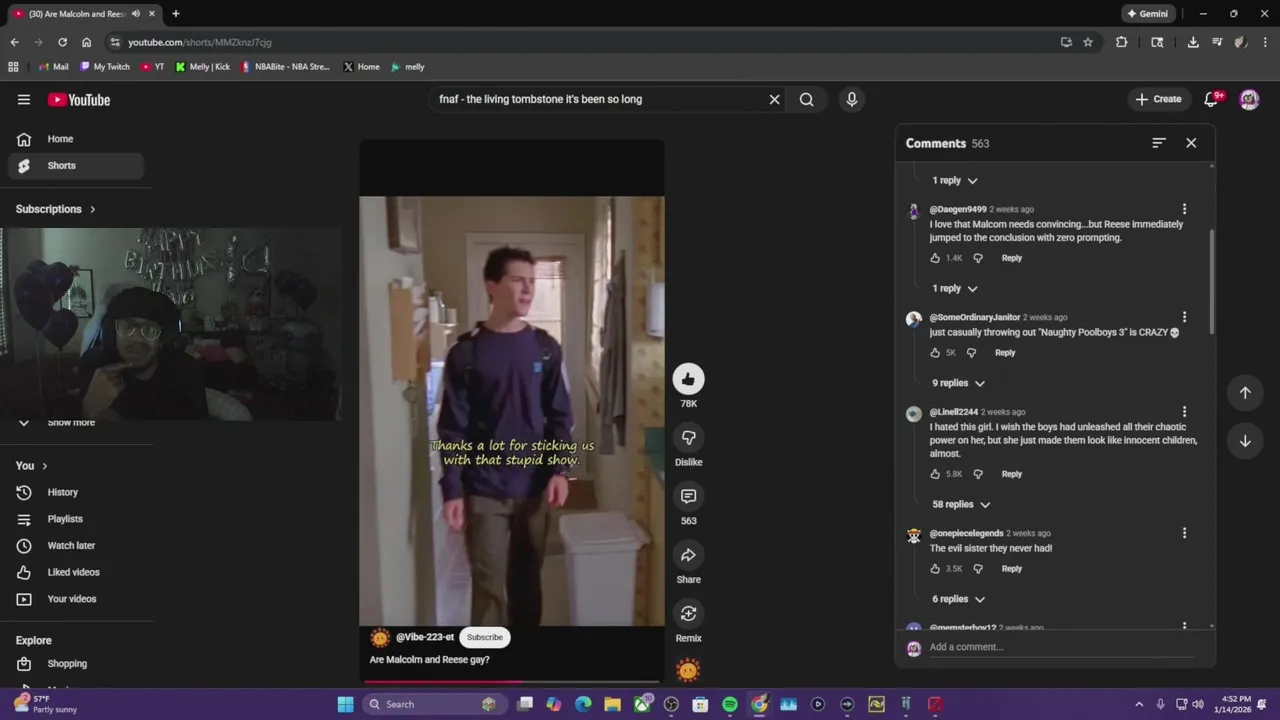Open Windows Start menu
Image resolution: width=1280 pixels, height=720 pixels.
pos(345,704)
